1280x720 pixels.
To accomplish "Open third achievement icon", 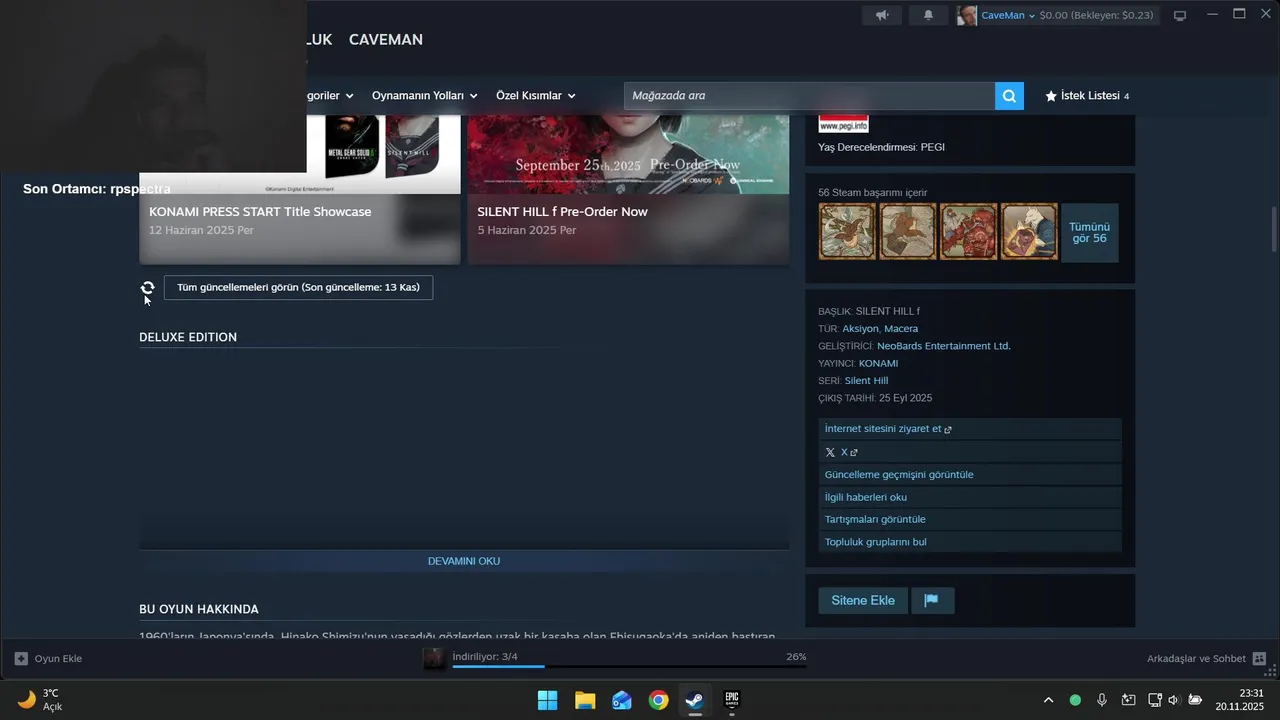I will [x=968, y=232].
